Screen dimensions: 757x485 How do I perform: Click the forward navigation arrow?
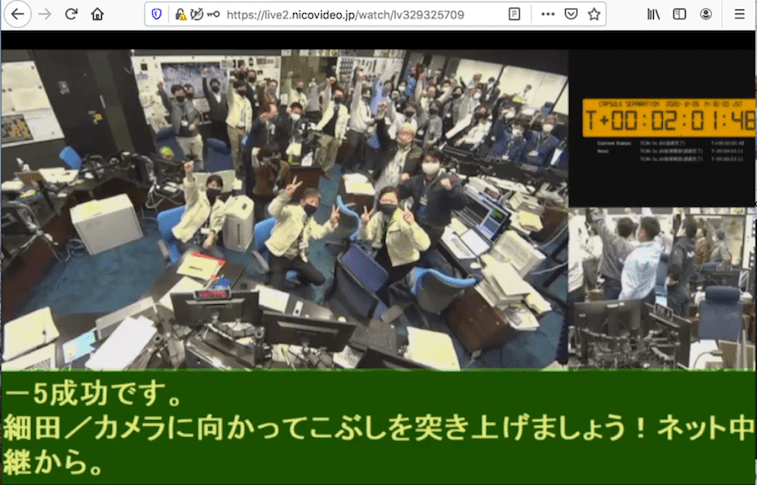[x=44, y=14]
